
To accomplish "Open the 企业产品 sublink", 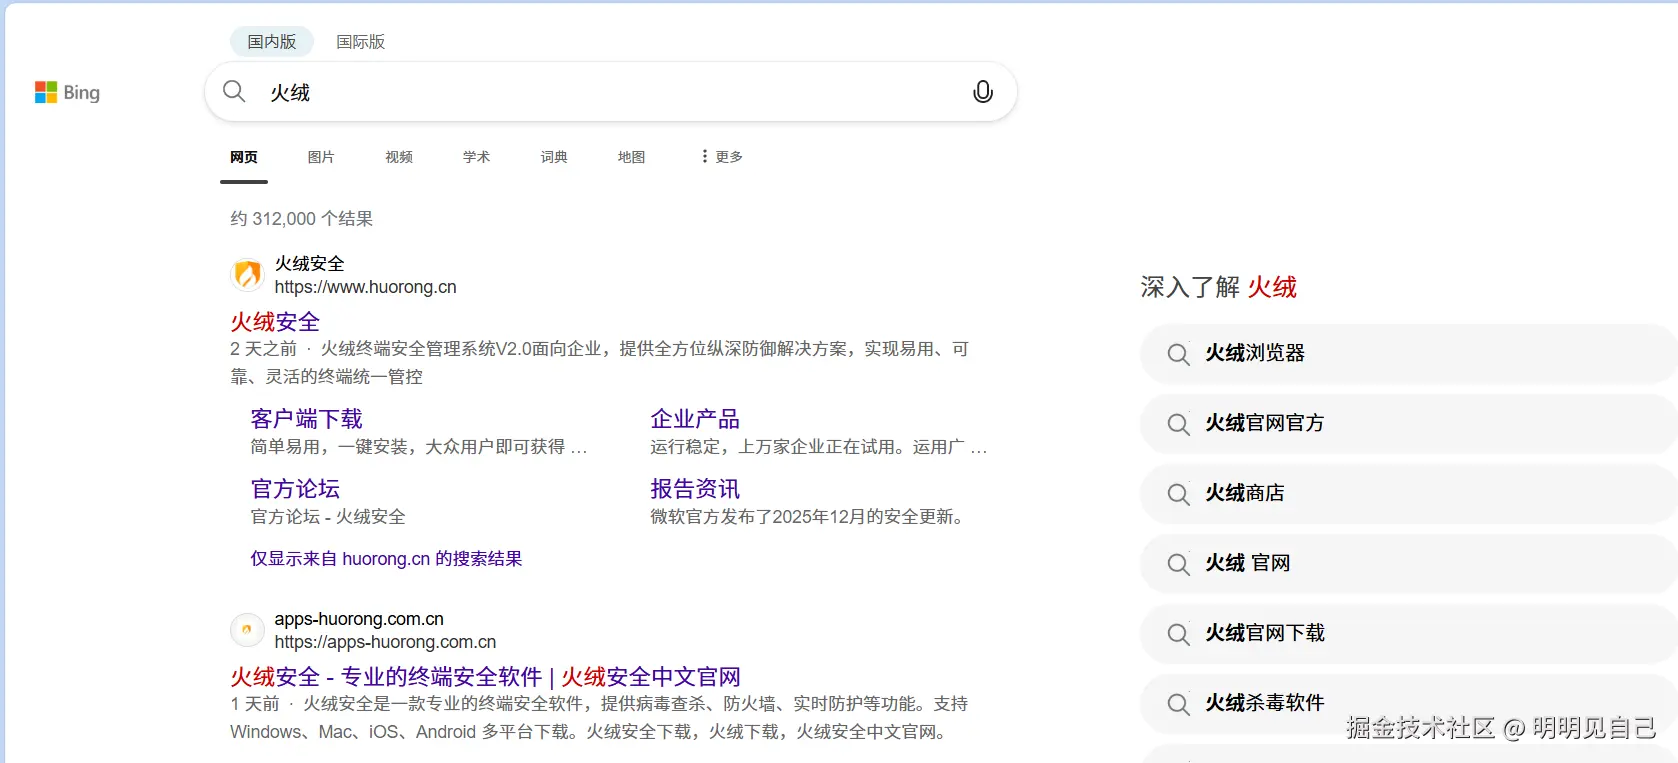I will point(695,419).
